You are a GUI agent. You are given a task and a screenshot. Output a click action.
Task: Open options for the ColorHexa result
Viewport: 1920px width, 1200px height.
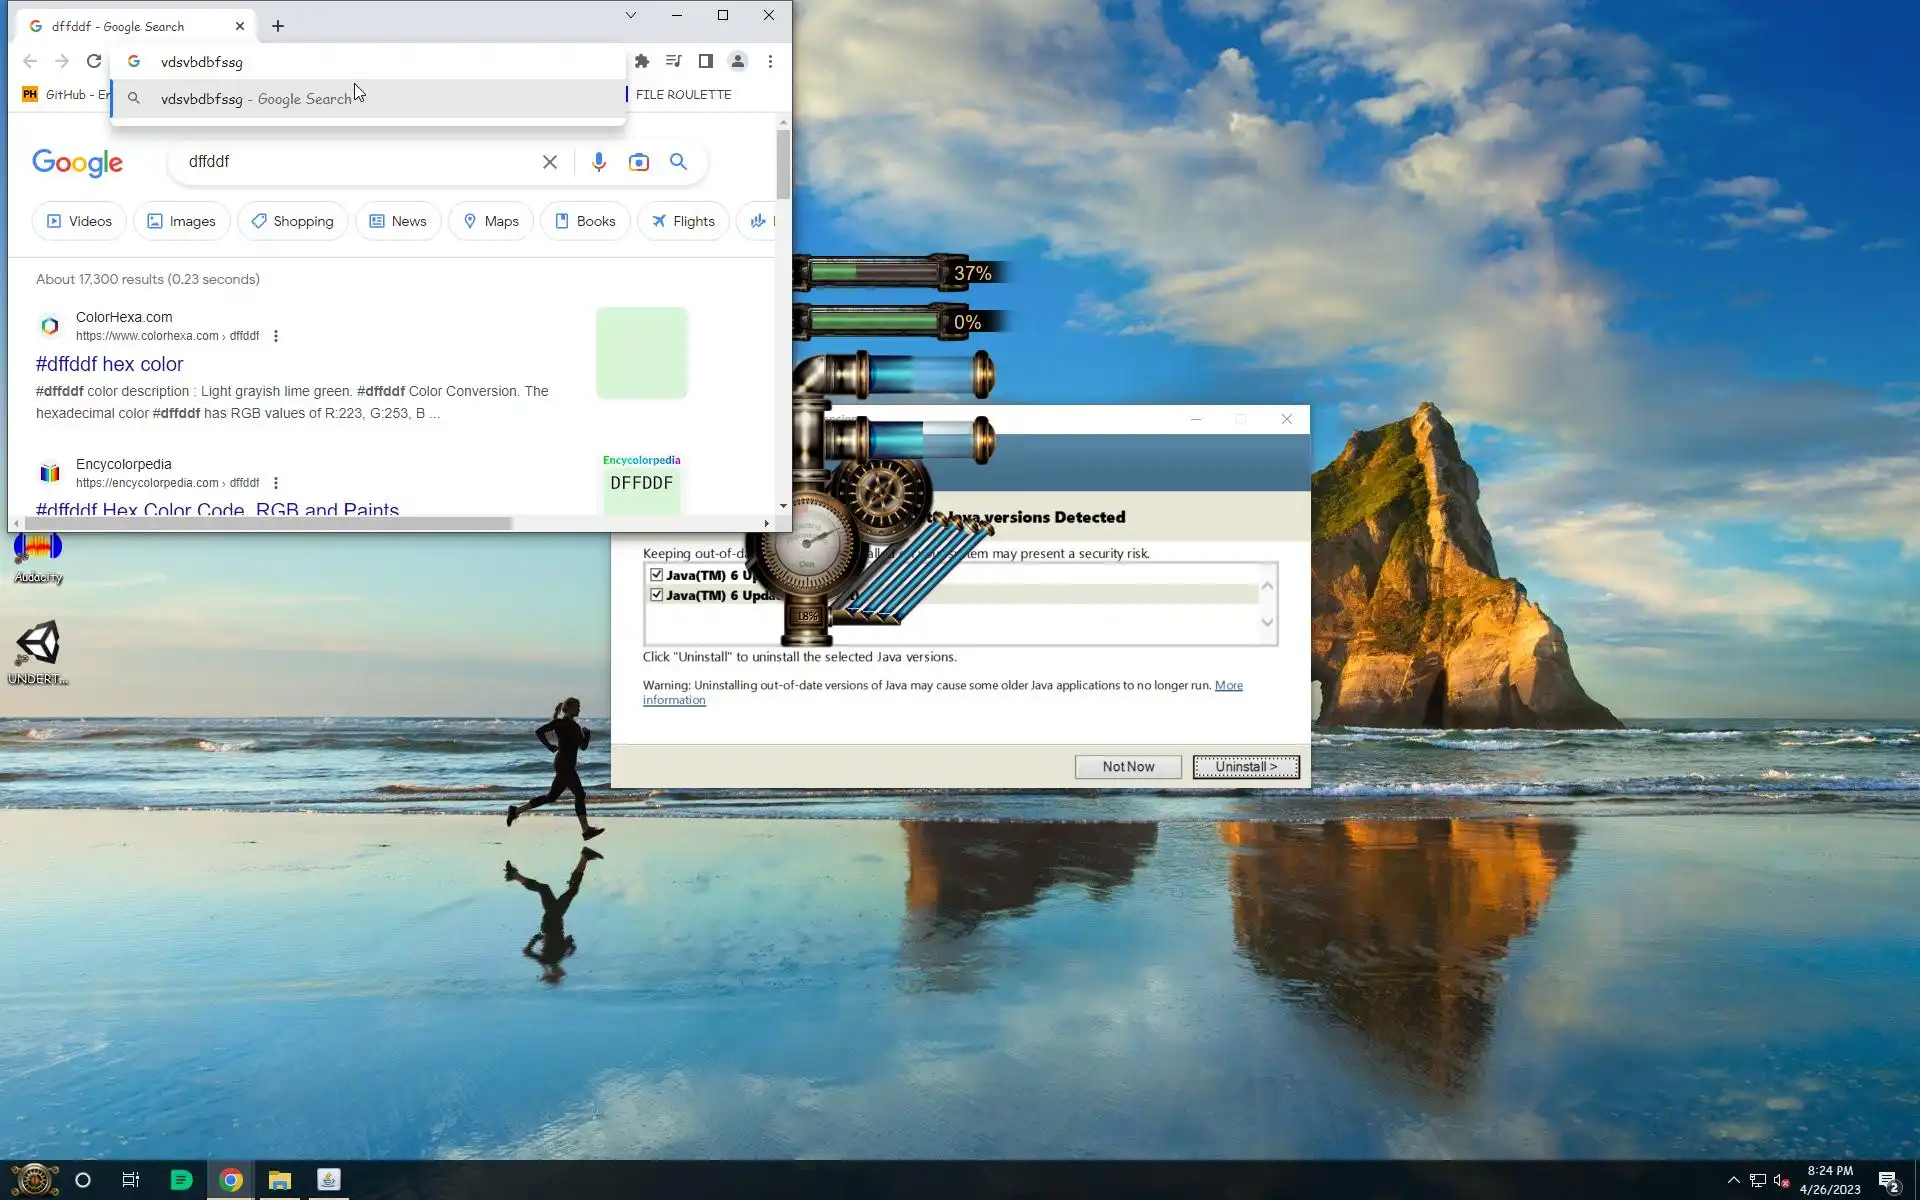276,336
